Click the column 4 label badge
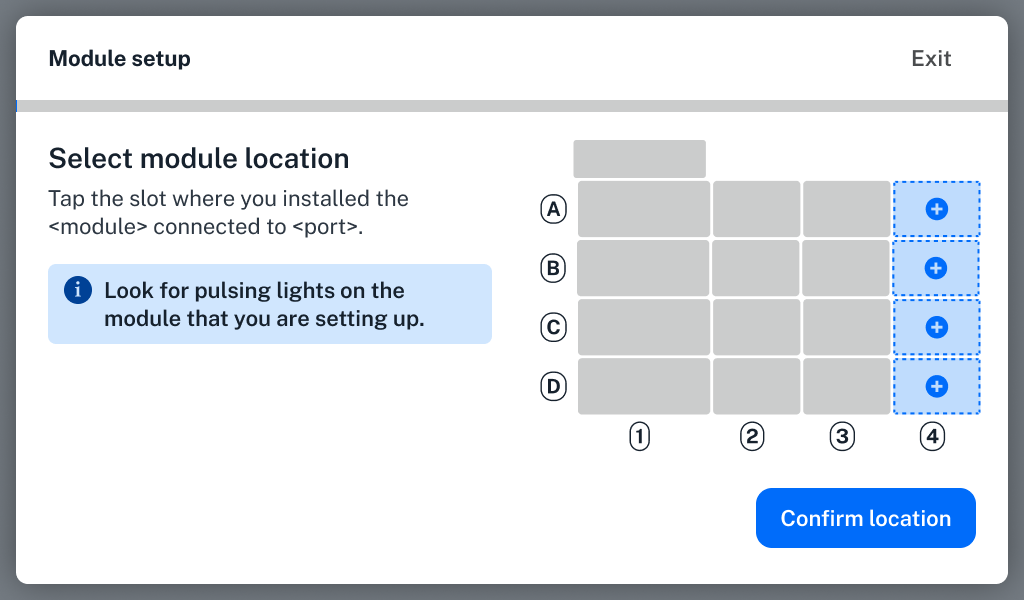The image size is (1024, 600). tap(932, 436)
